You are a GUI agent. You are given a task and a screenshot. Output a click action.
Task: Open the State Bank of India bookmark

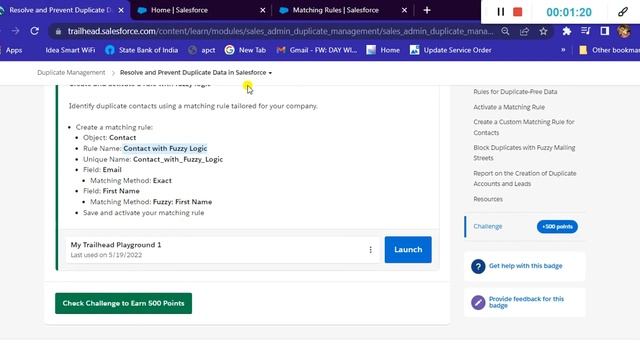(x=142, y=50)
